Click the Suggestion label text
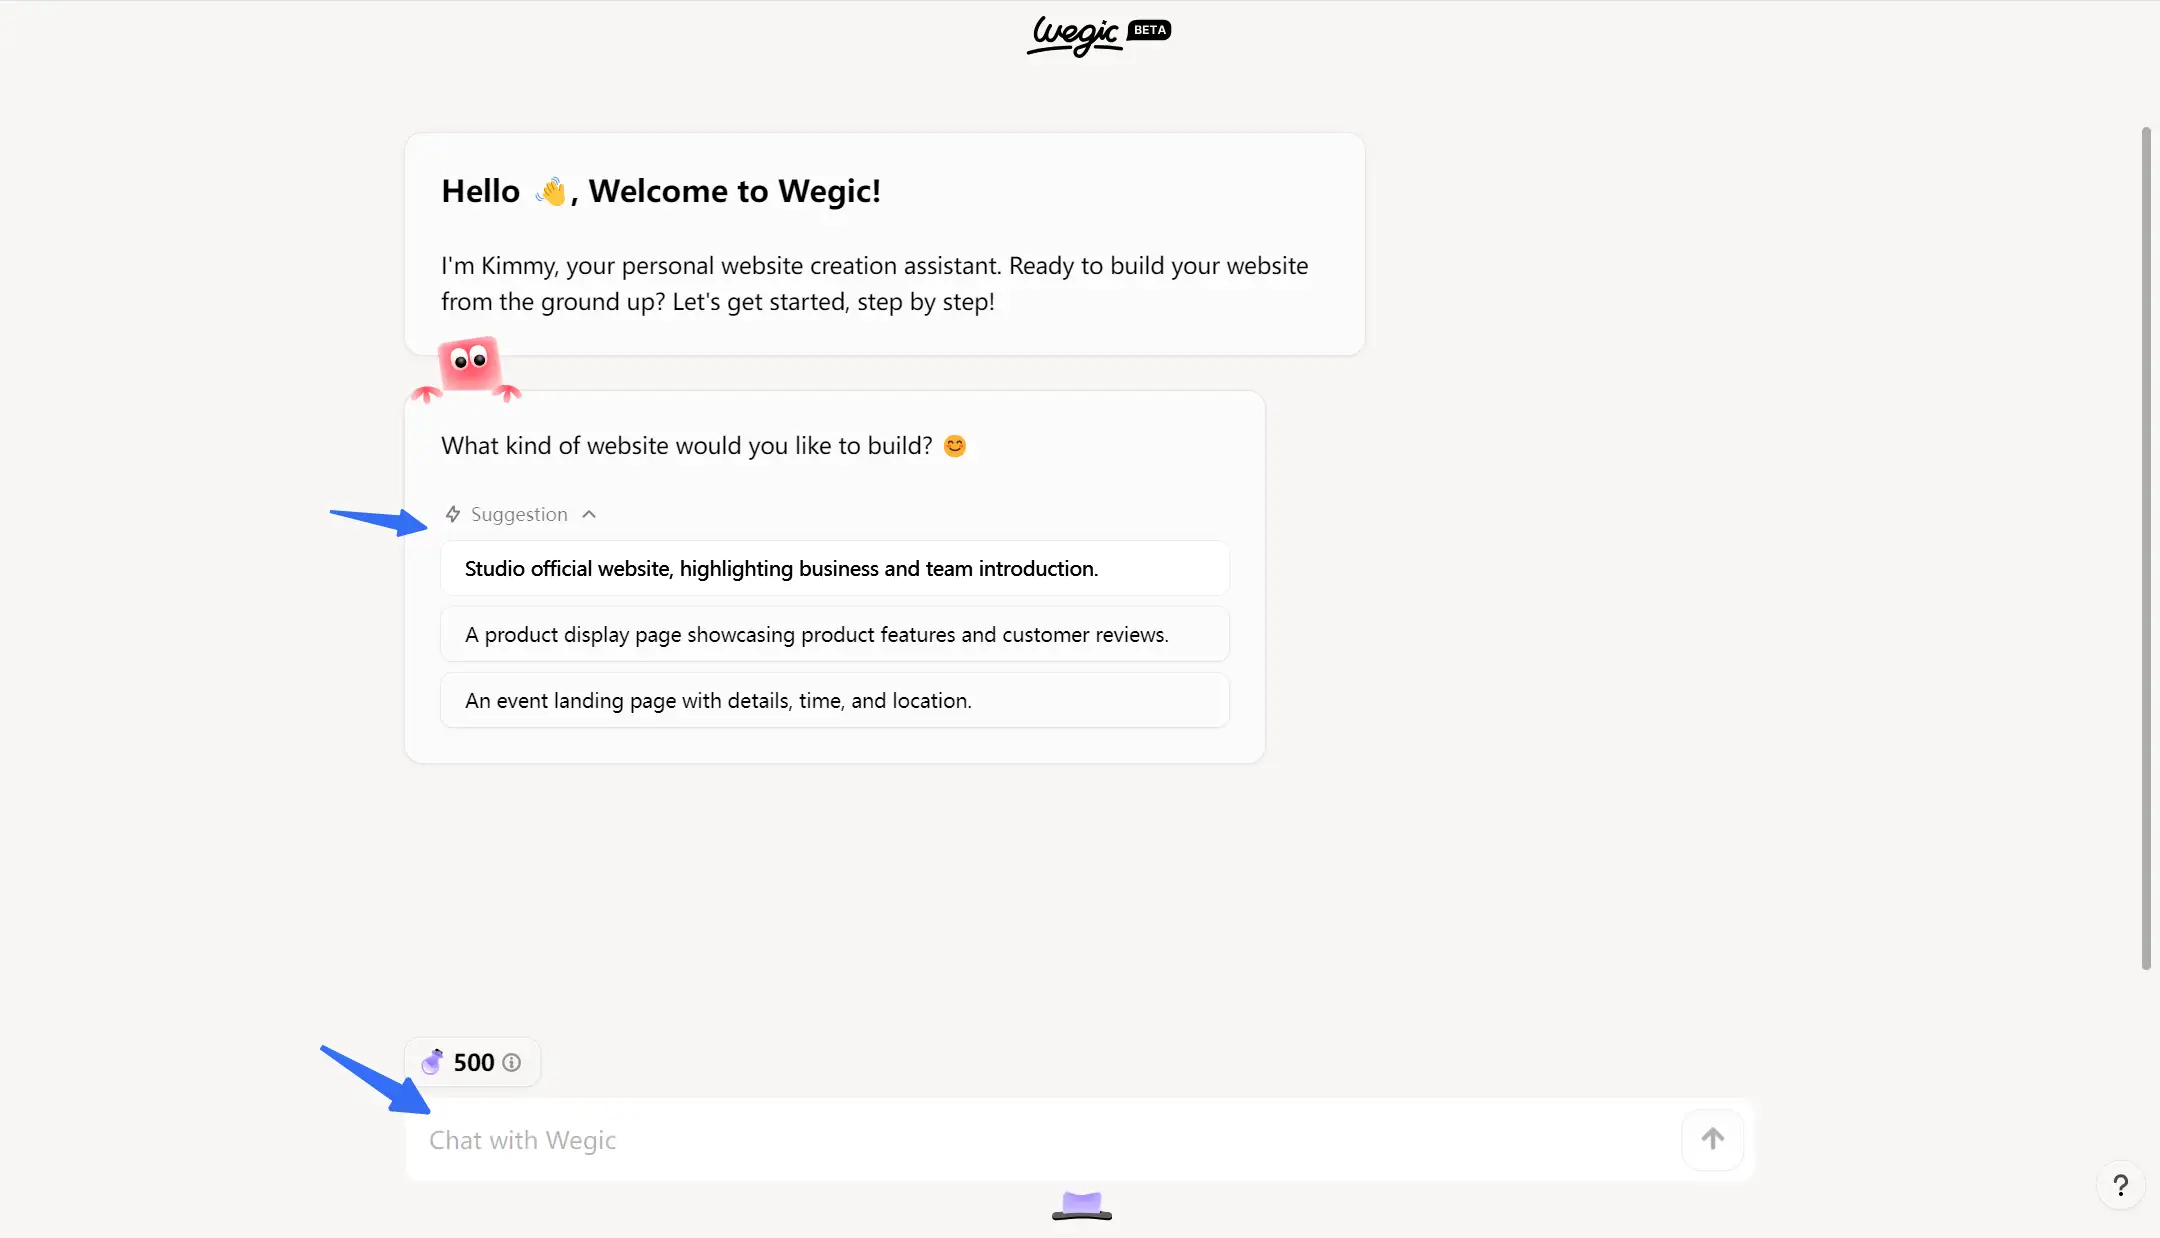2160x1238 pixels. point(519,514)
